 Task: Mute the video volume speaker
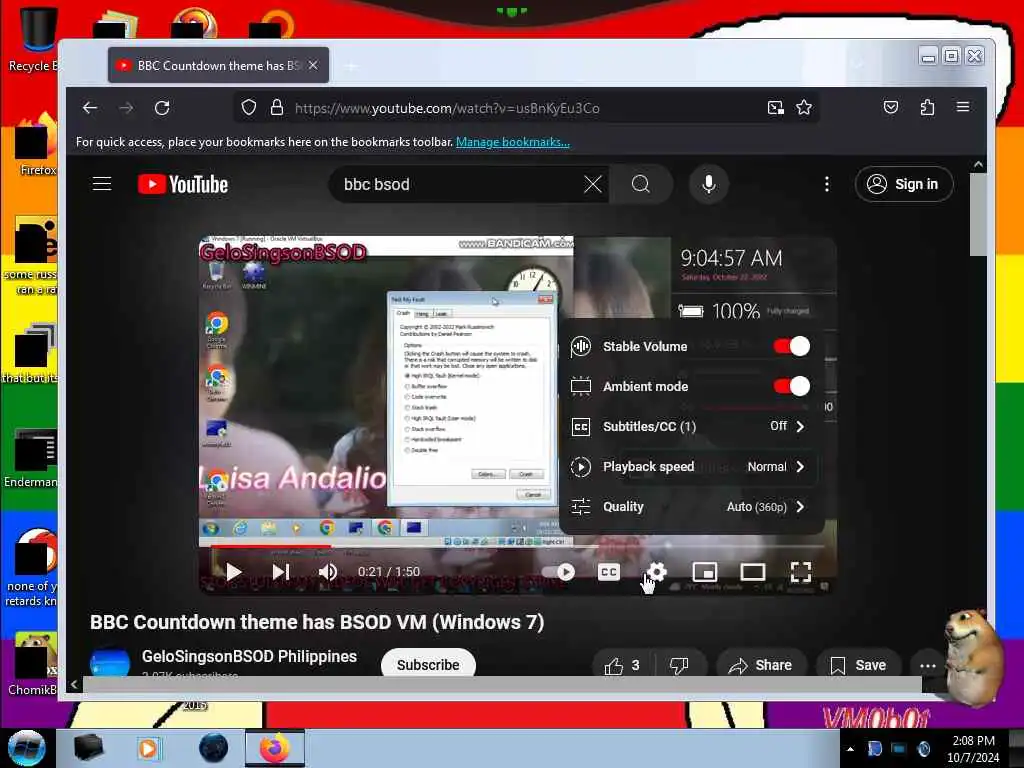[x=327, y=572]
